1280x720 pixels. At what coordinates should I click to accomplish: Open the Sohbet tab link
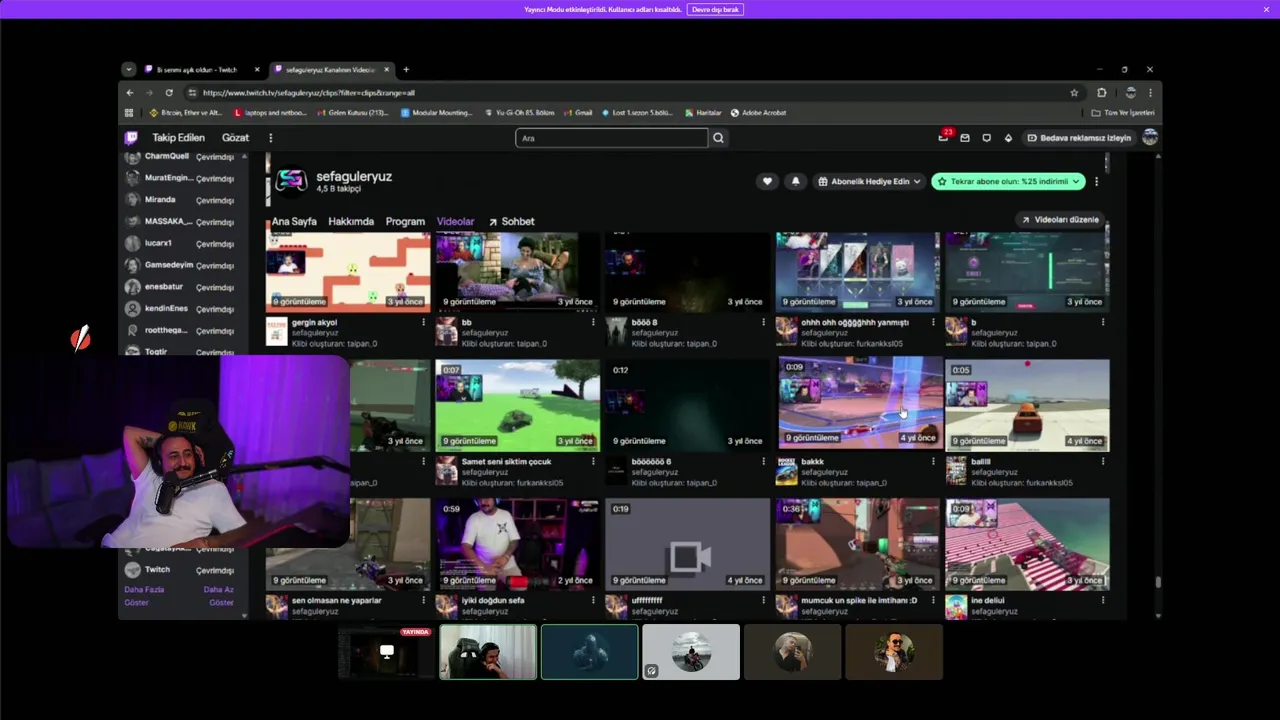coord(511,221)
